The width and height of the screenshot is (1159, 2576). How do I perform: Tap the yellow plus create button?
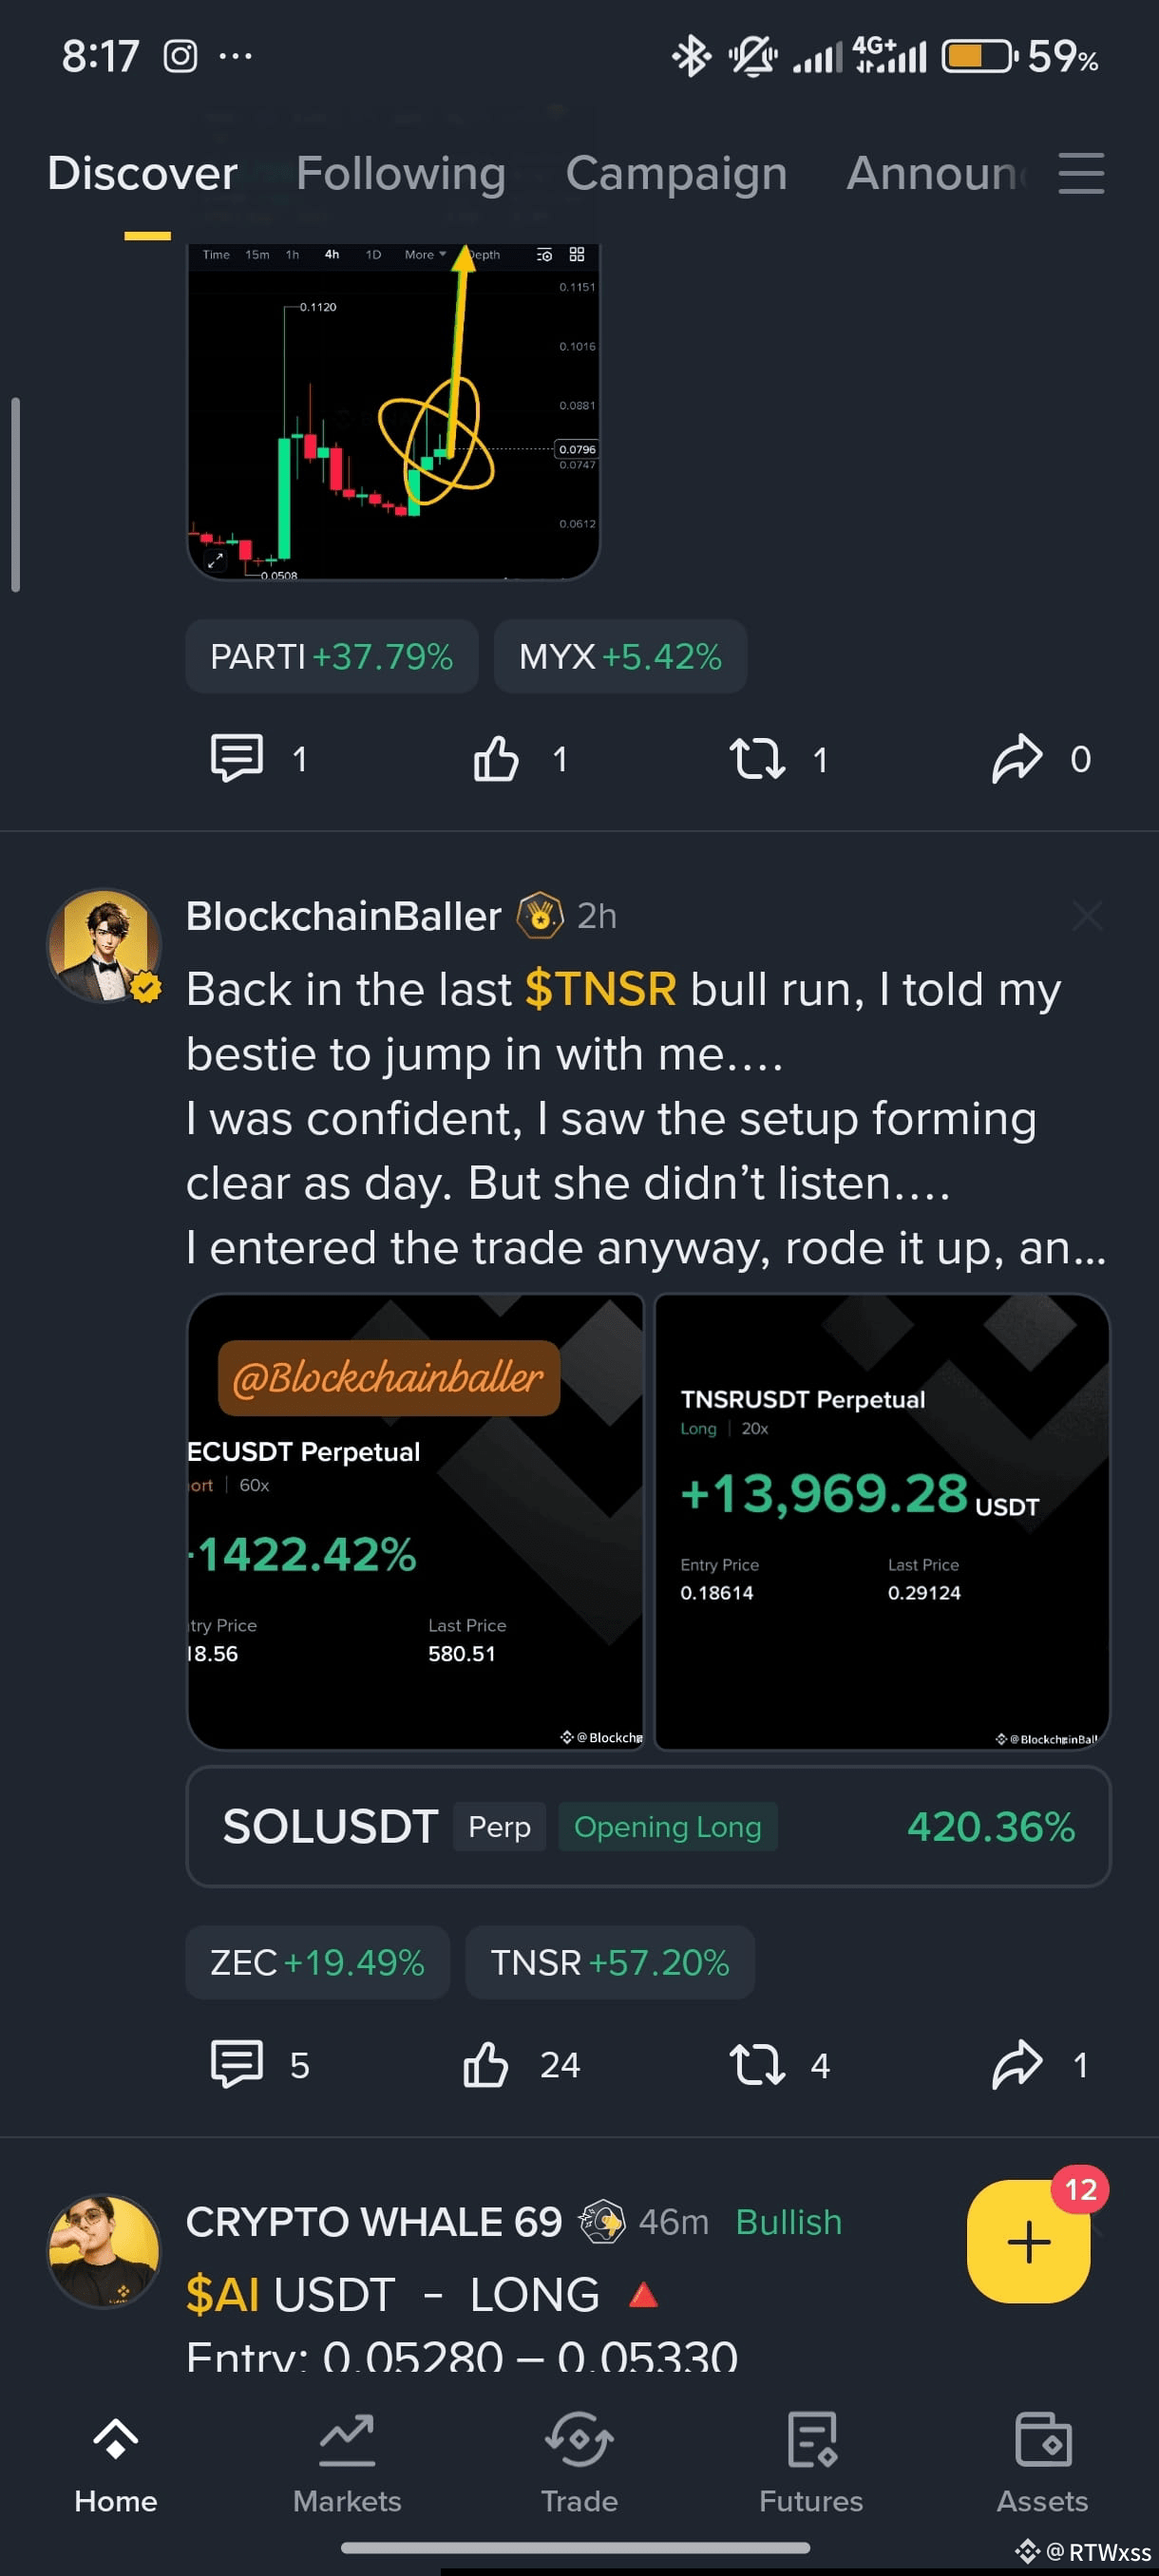[1028, 2240]
